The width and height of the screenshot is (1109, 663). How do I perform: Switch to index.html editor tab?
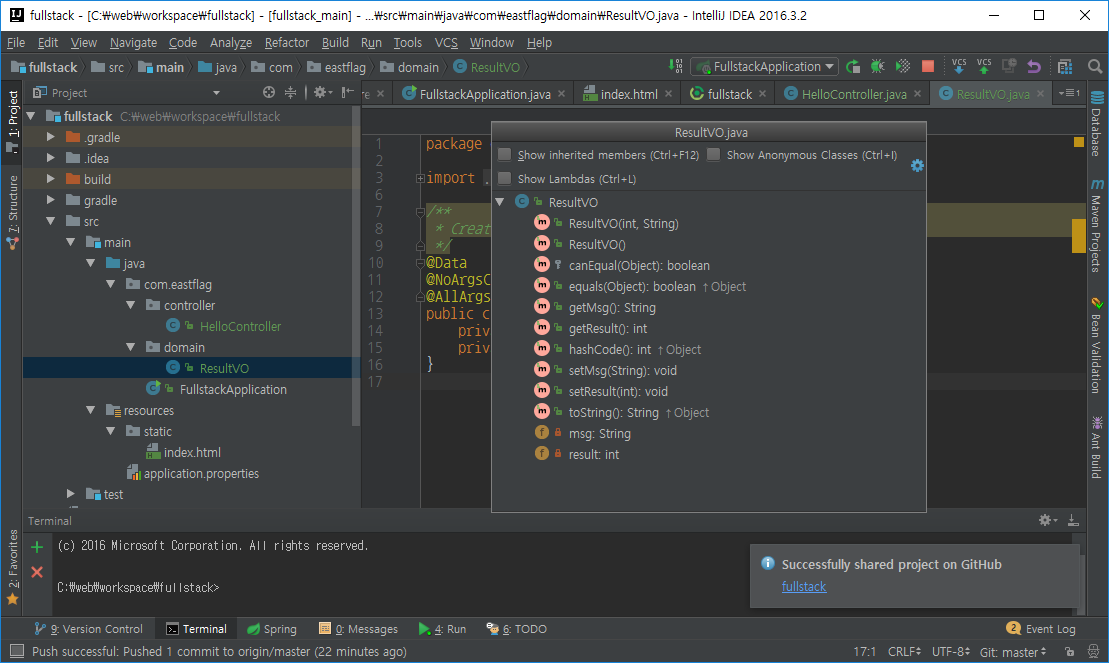click(x=628, y=93)
